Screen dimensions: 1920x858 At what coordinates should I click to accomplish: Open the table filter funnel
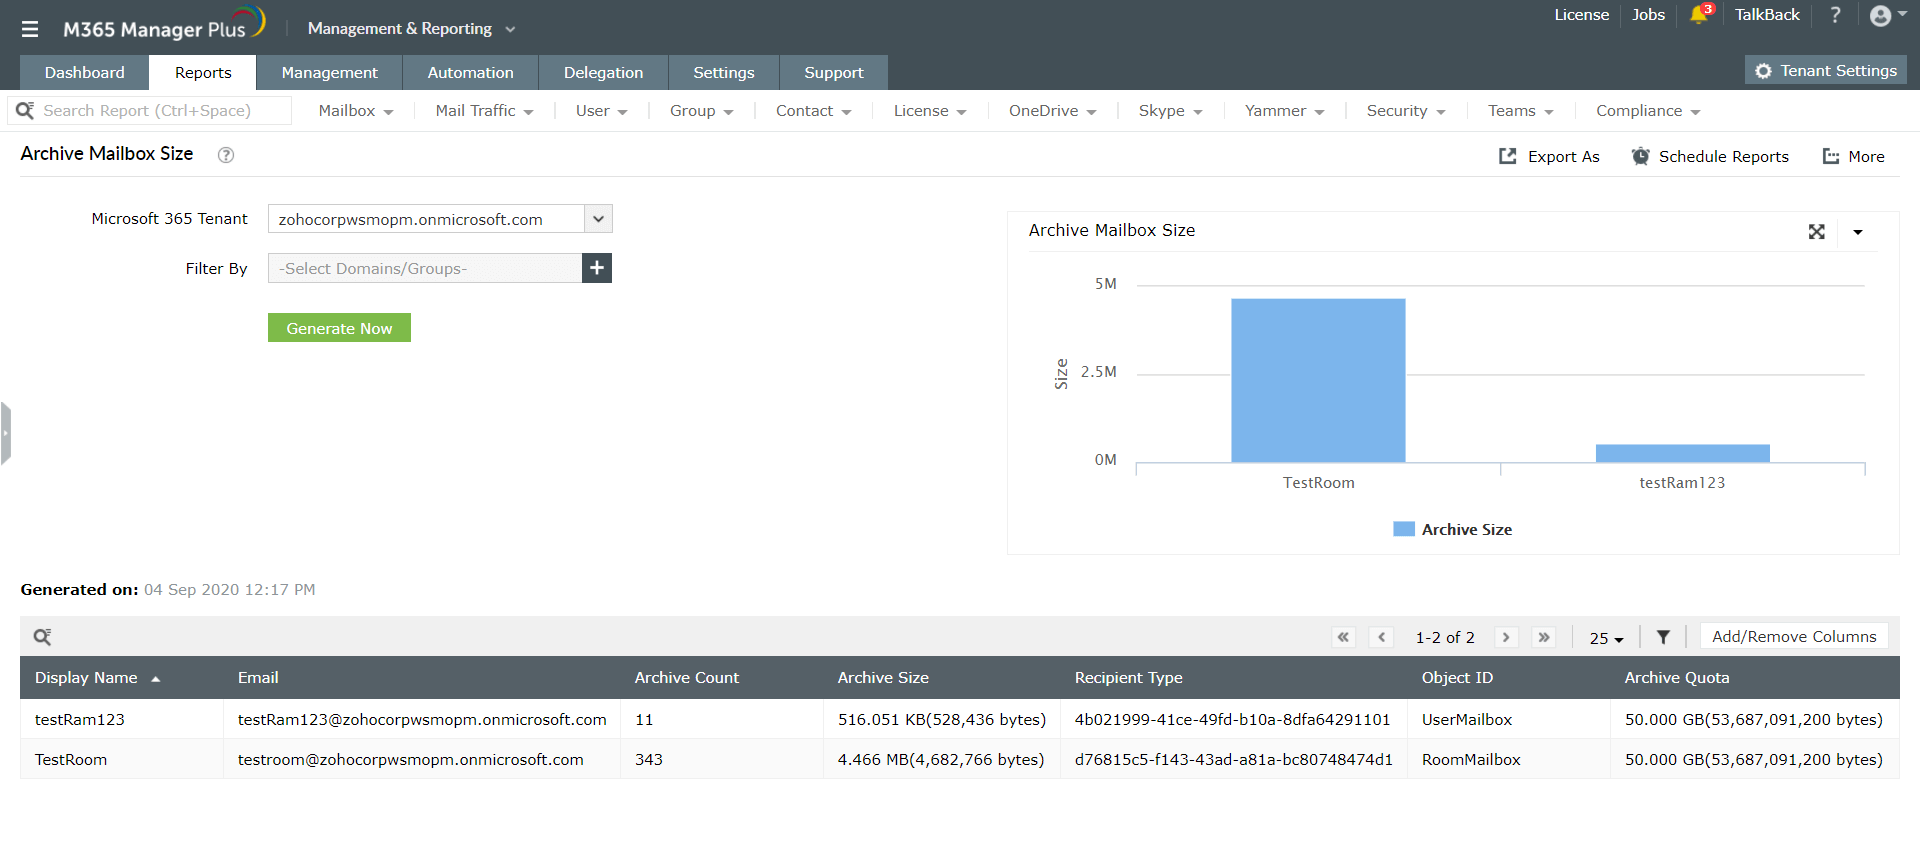click(x=1663, y=637)
